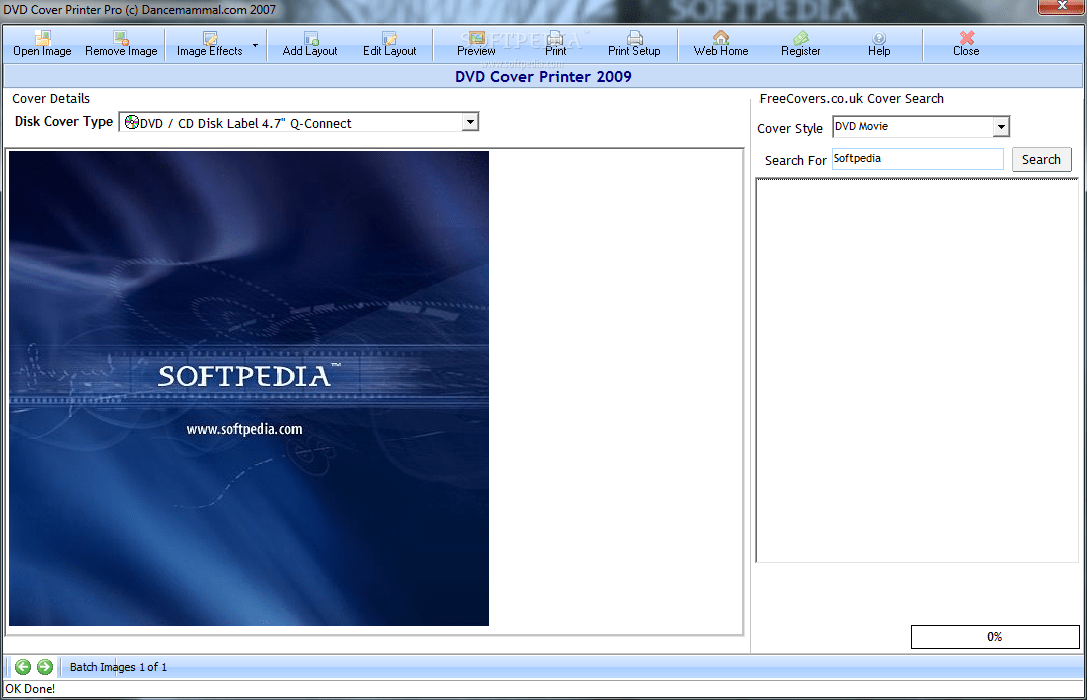Open the Edit Layout tool

390,43
